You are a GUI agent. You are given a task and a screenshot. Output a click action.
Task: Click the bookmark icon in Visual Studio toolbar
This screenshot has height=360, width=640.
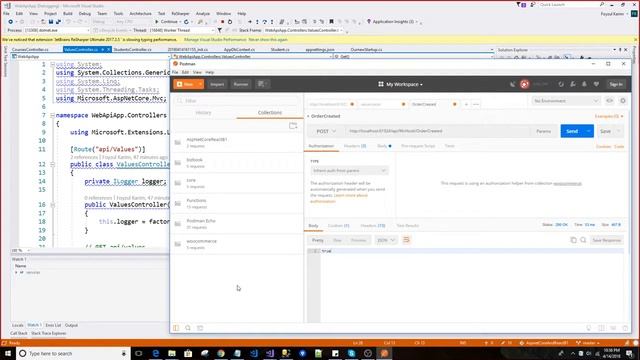coord(331,22)
